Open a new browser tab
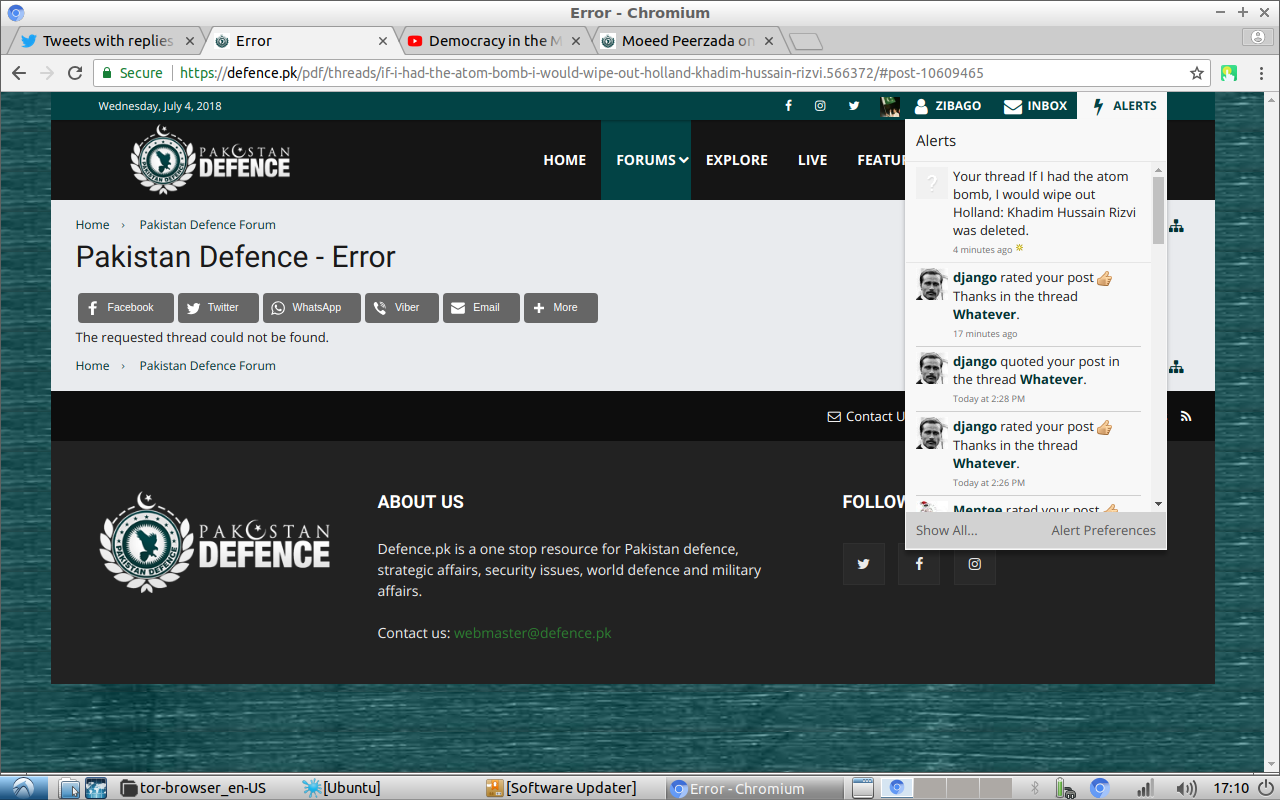1280x800 pixels. pyautogui.click(x=805, y=41)
